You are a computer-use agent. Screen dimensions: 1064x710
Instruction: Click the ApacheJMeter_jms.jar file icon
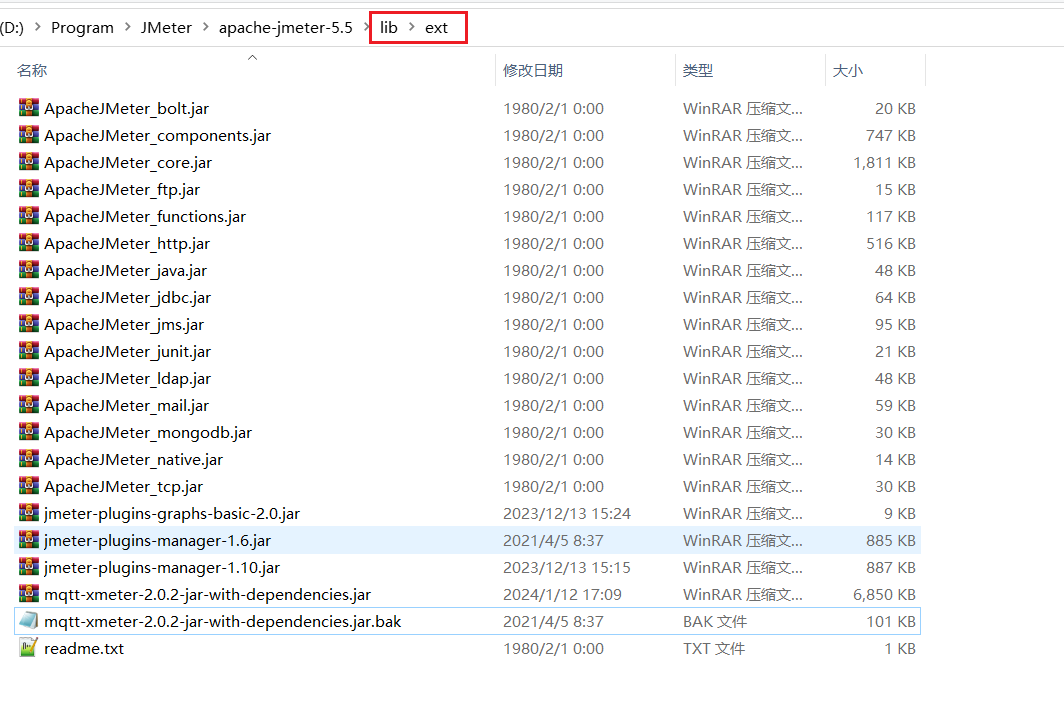[x=28, y=324]
